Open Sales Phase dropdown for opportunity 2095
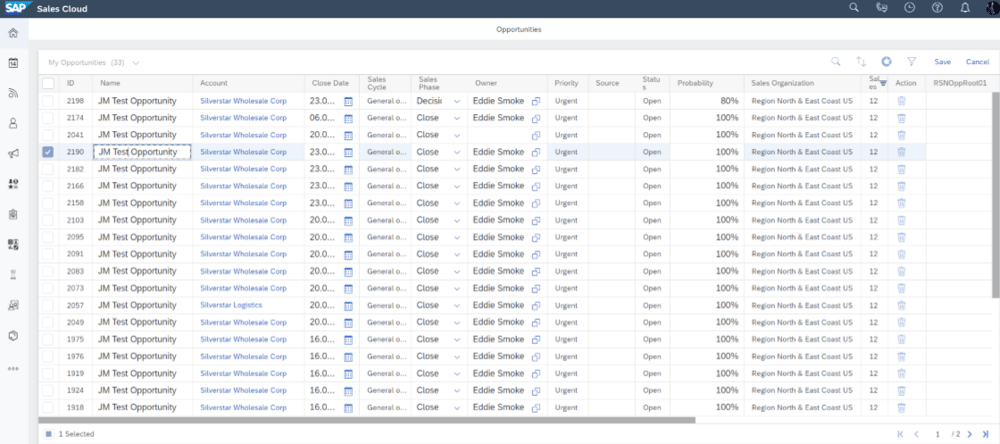 [457, 237]
